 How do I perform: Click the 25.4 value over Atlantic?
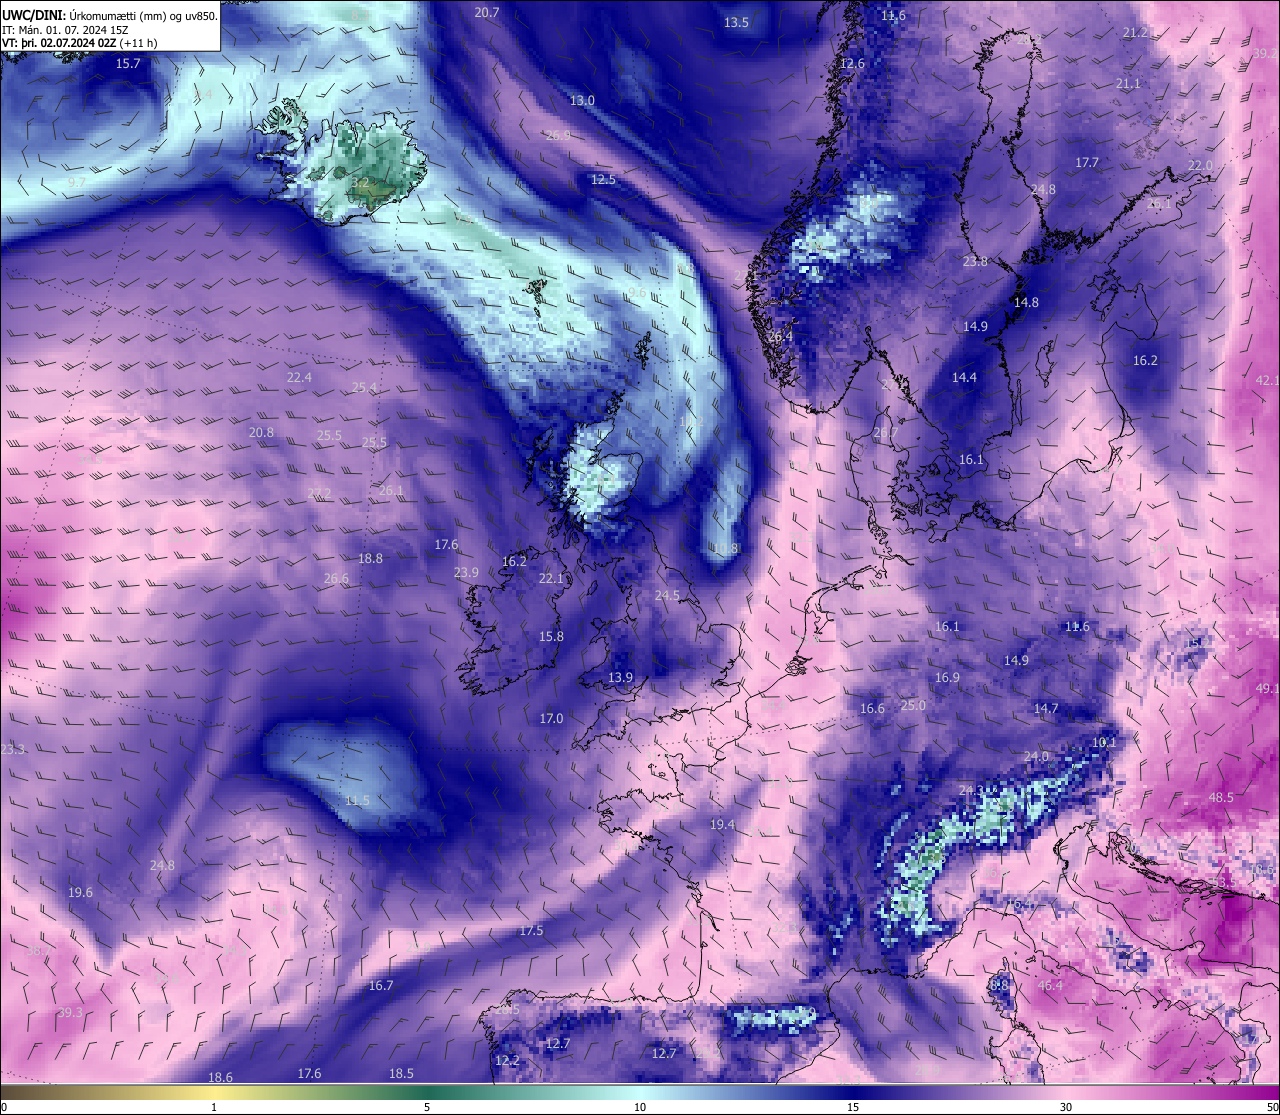(x=365, y=387)
